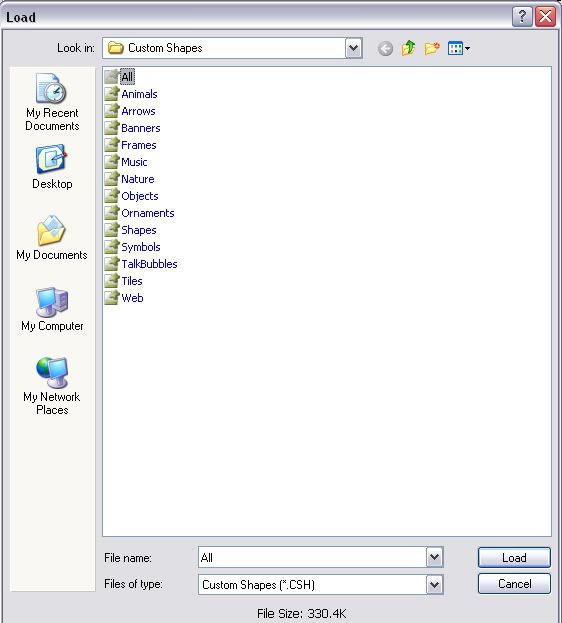Click into the File name text field

tap(312, 557)
